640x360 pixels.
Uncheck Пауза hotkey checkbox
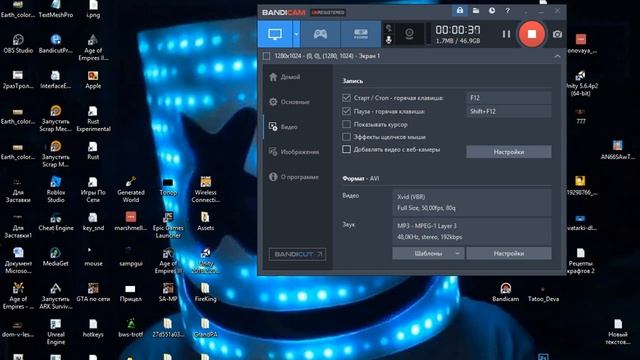click(347, 111)
